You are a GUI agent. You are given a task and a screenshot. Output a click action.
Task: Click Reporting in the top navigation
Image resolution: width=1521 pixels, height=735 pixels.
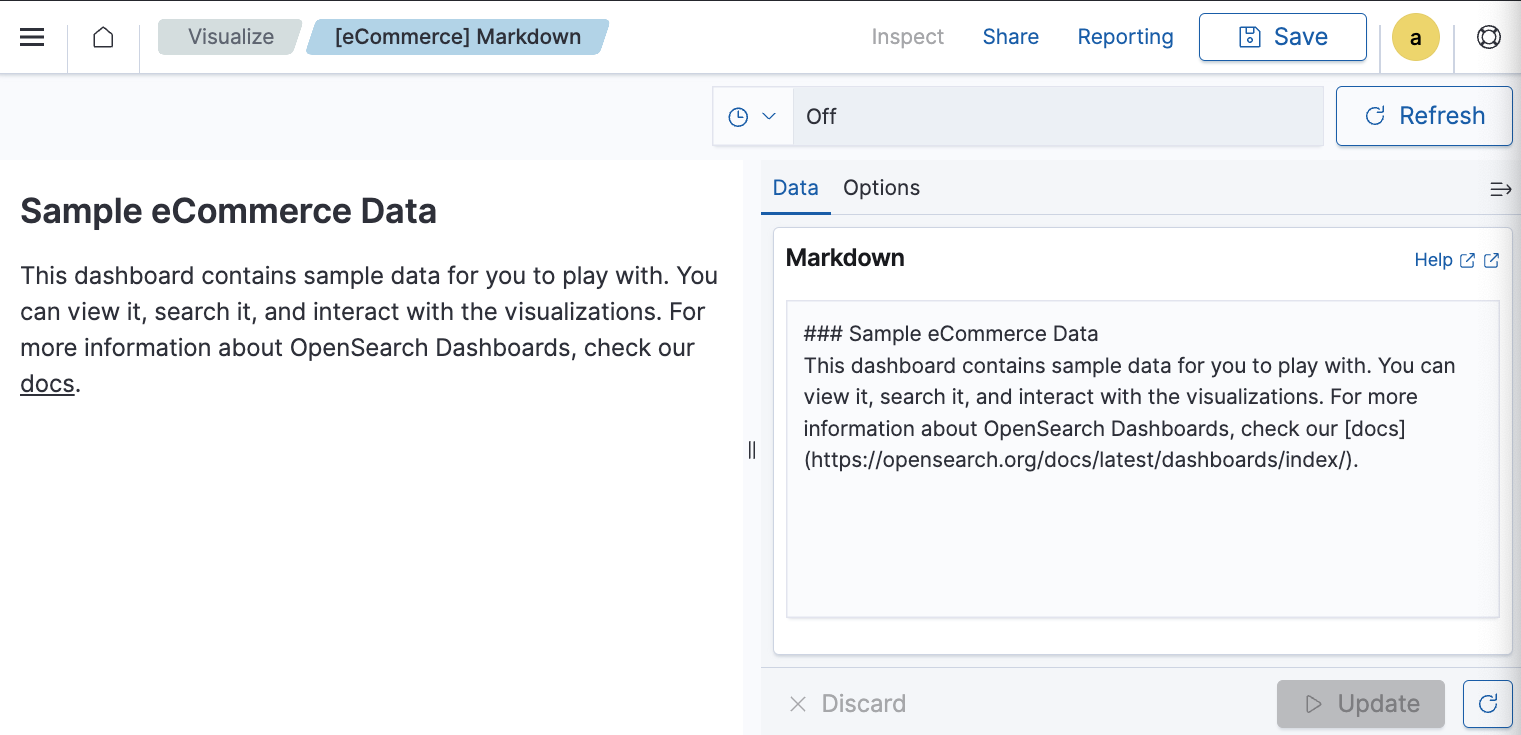(x=1125, y=36)
